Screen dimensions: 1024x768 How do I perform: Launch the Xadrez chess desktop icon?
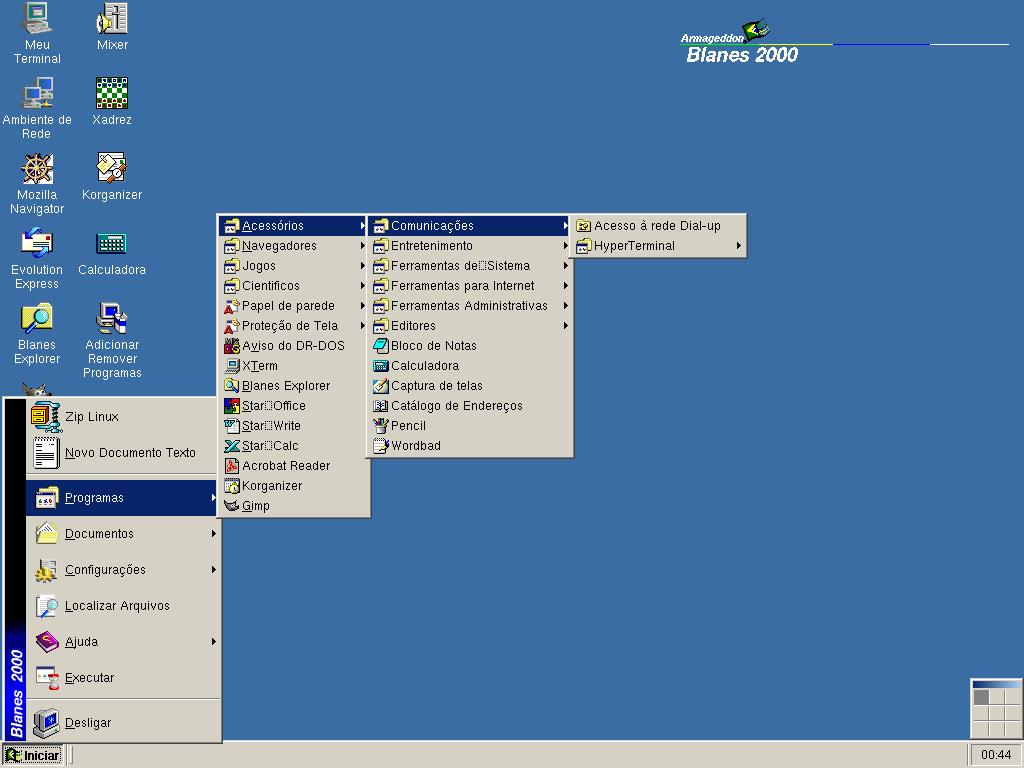(112, 101)
